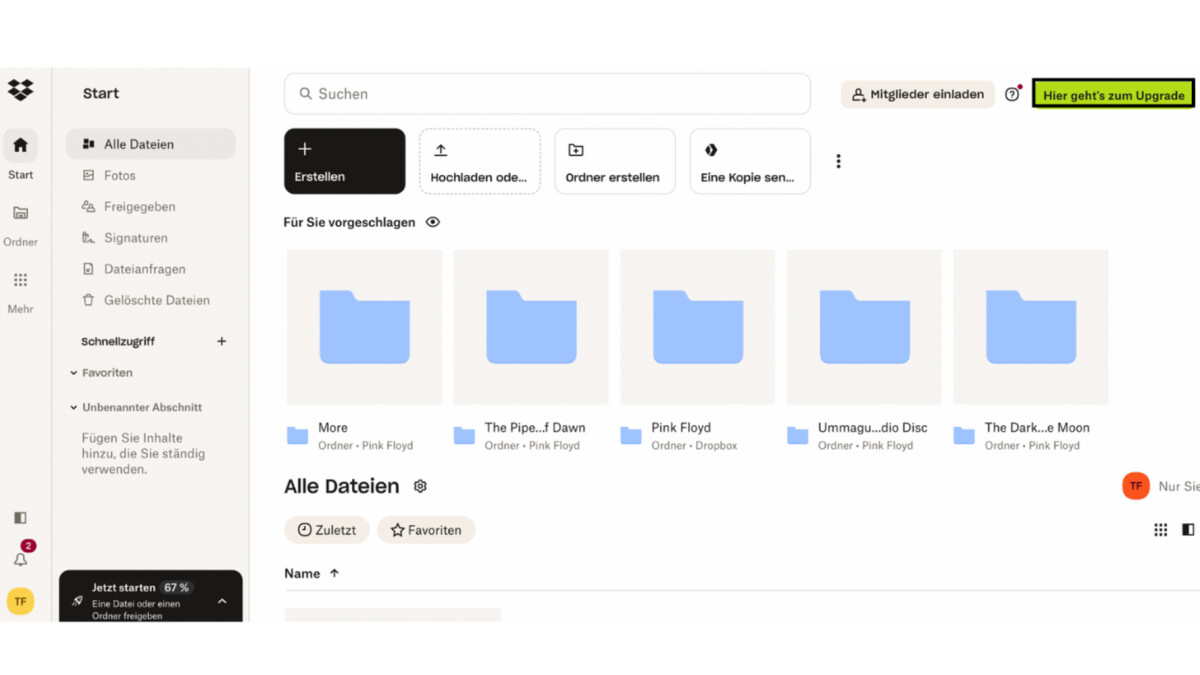Screen dimensions: 1200x675
Task: Click the 67 % progress badge
Action: tap(177, 587)
